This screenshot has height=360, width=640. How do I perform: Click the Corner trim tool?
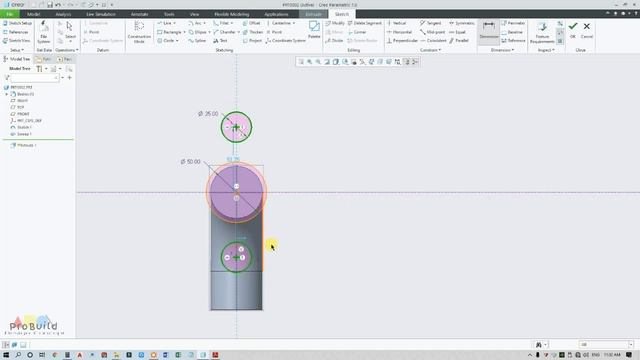(x=357, y=32)
